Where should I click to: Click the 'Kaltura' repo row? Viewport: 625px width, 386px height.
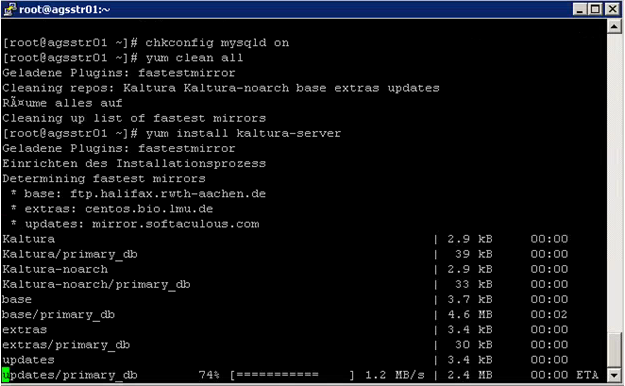285,239
